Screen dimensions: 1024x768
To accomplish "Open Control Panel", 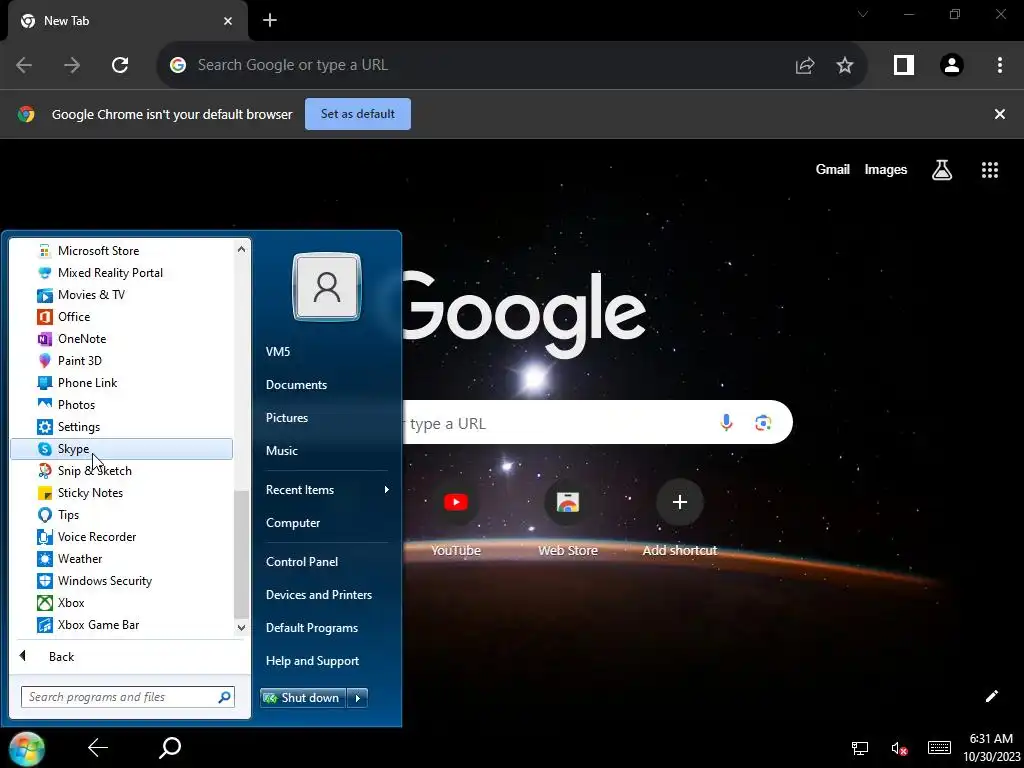I will point(302,562).
